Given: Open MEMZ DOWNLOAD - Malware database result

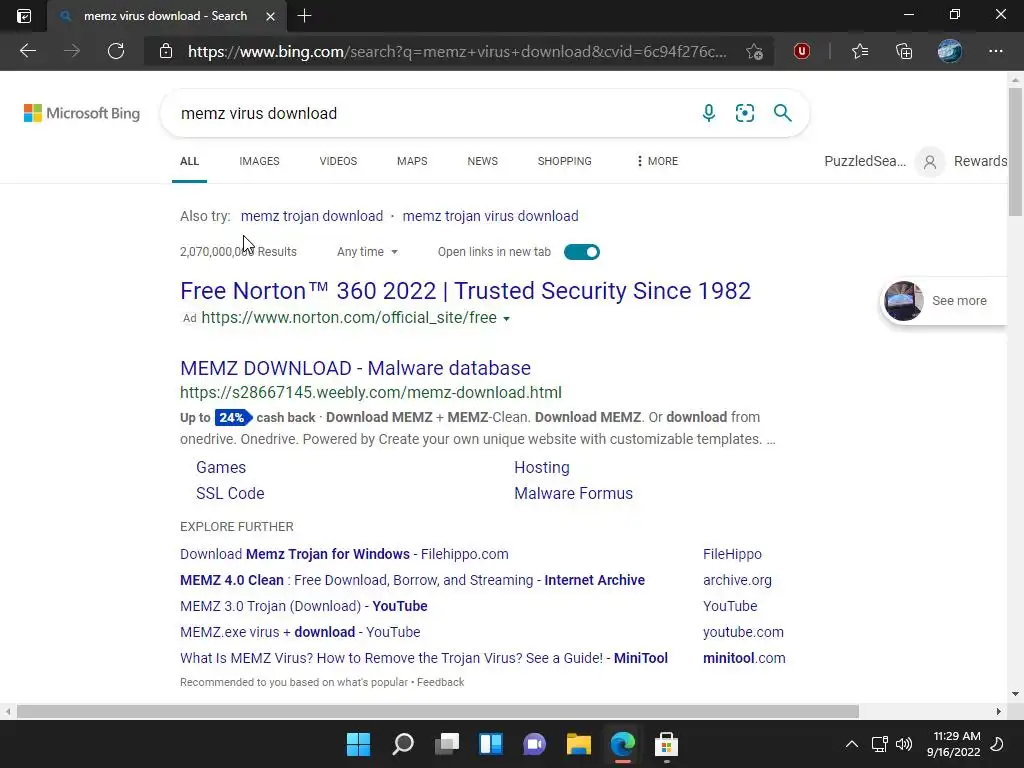Looking at the screenshot, I should pos(355,368).
